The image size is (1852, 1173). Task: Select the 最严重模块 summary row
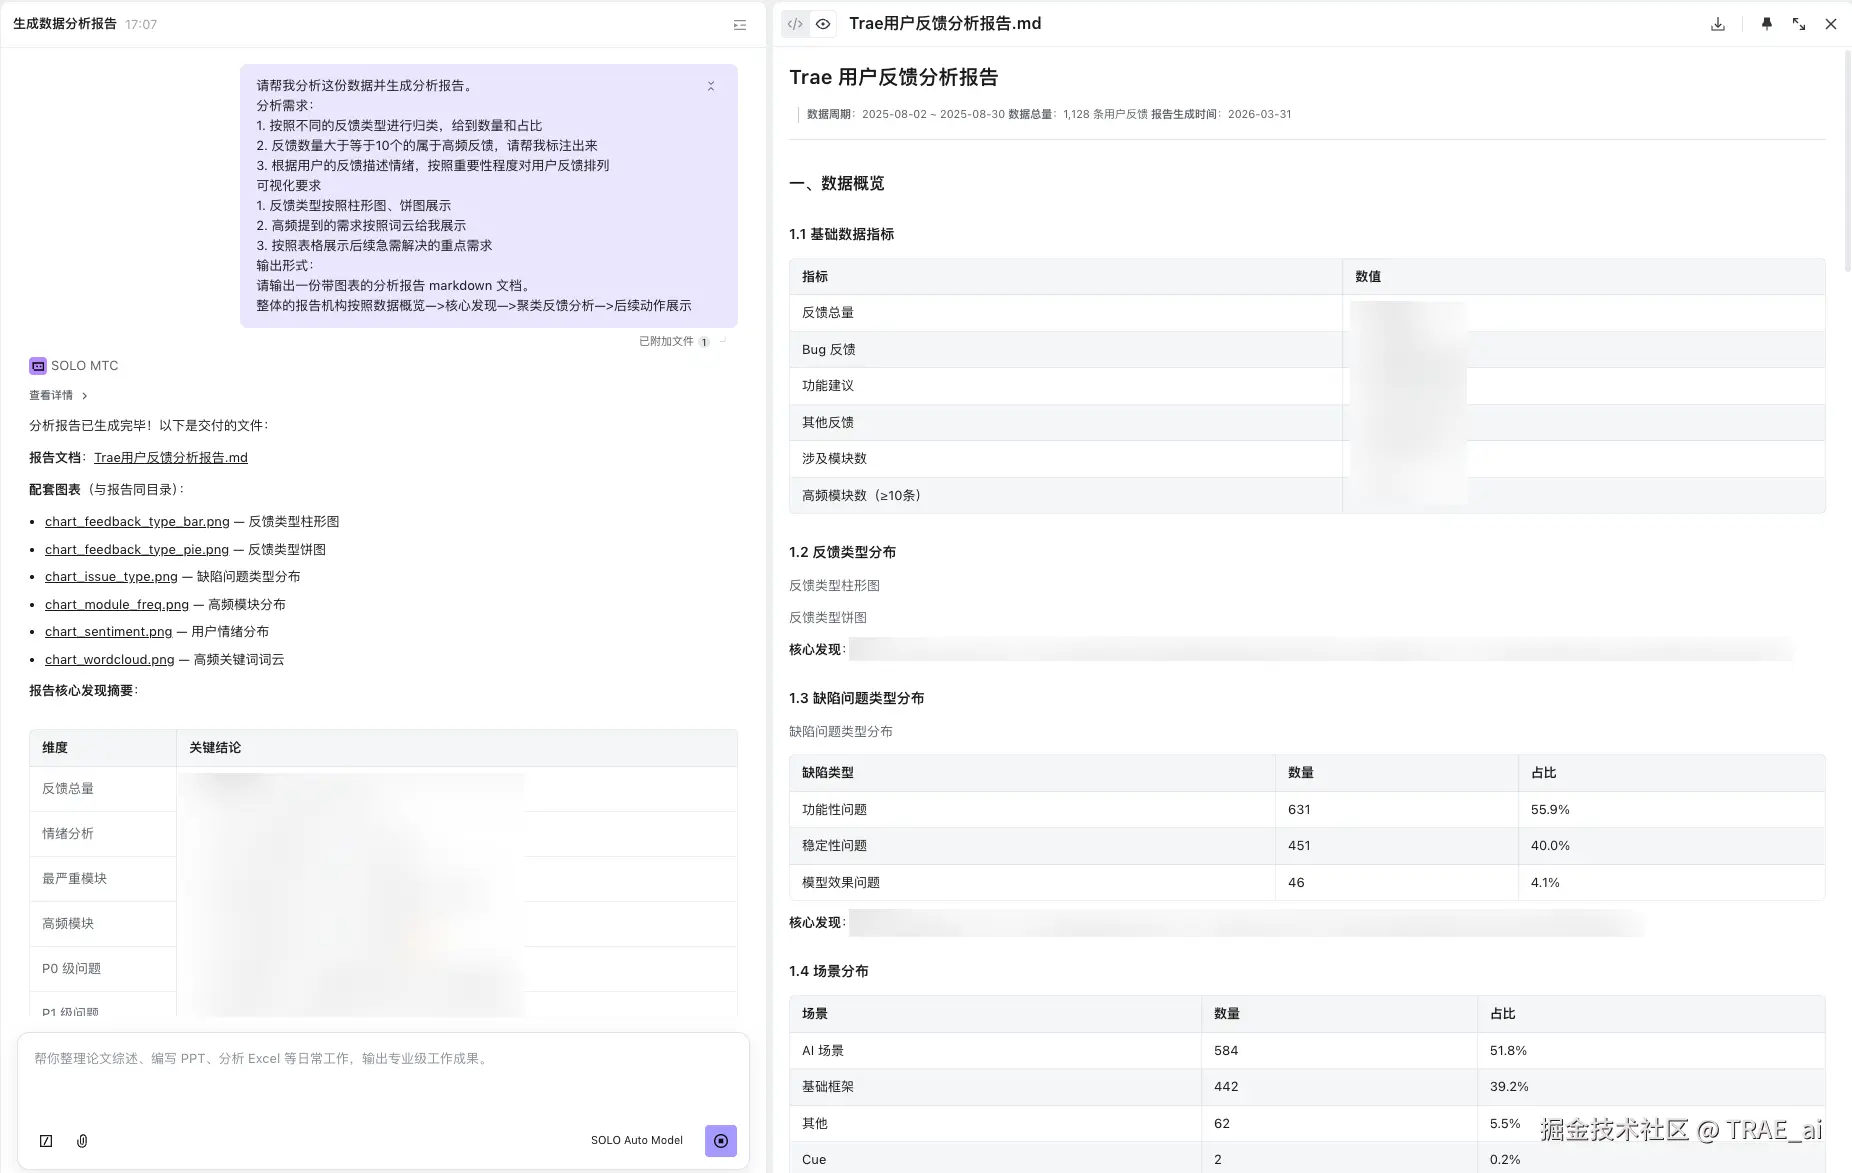pos(383,879)
